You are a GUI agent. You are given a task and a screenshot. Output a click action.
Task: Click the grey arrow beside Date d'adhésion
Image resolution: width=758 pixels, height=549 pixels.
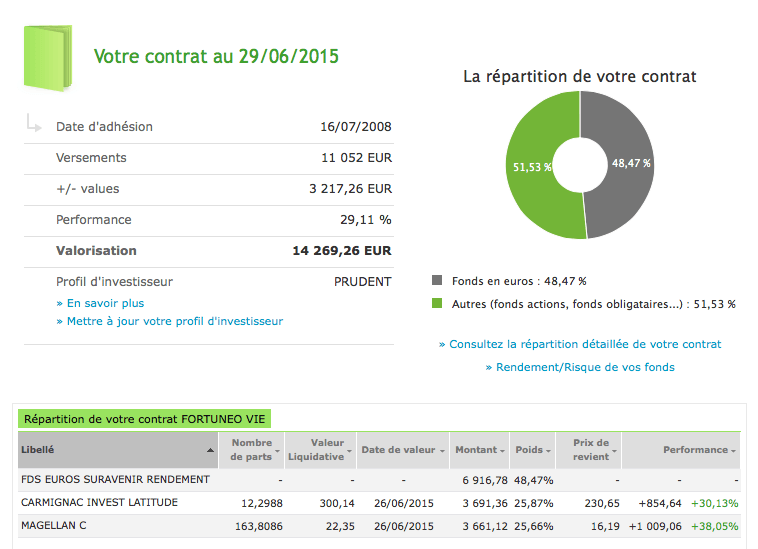(34, 125)
